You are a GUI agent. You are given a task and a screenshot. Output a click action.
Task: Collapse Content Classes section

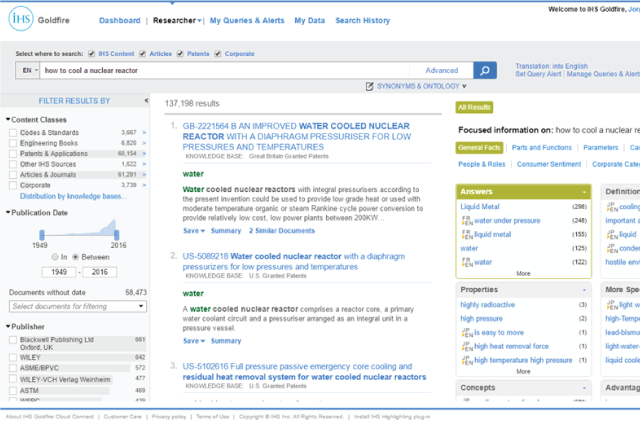(x=8, y=120)
